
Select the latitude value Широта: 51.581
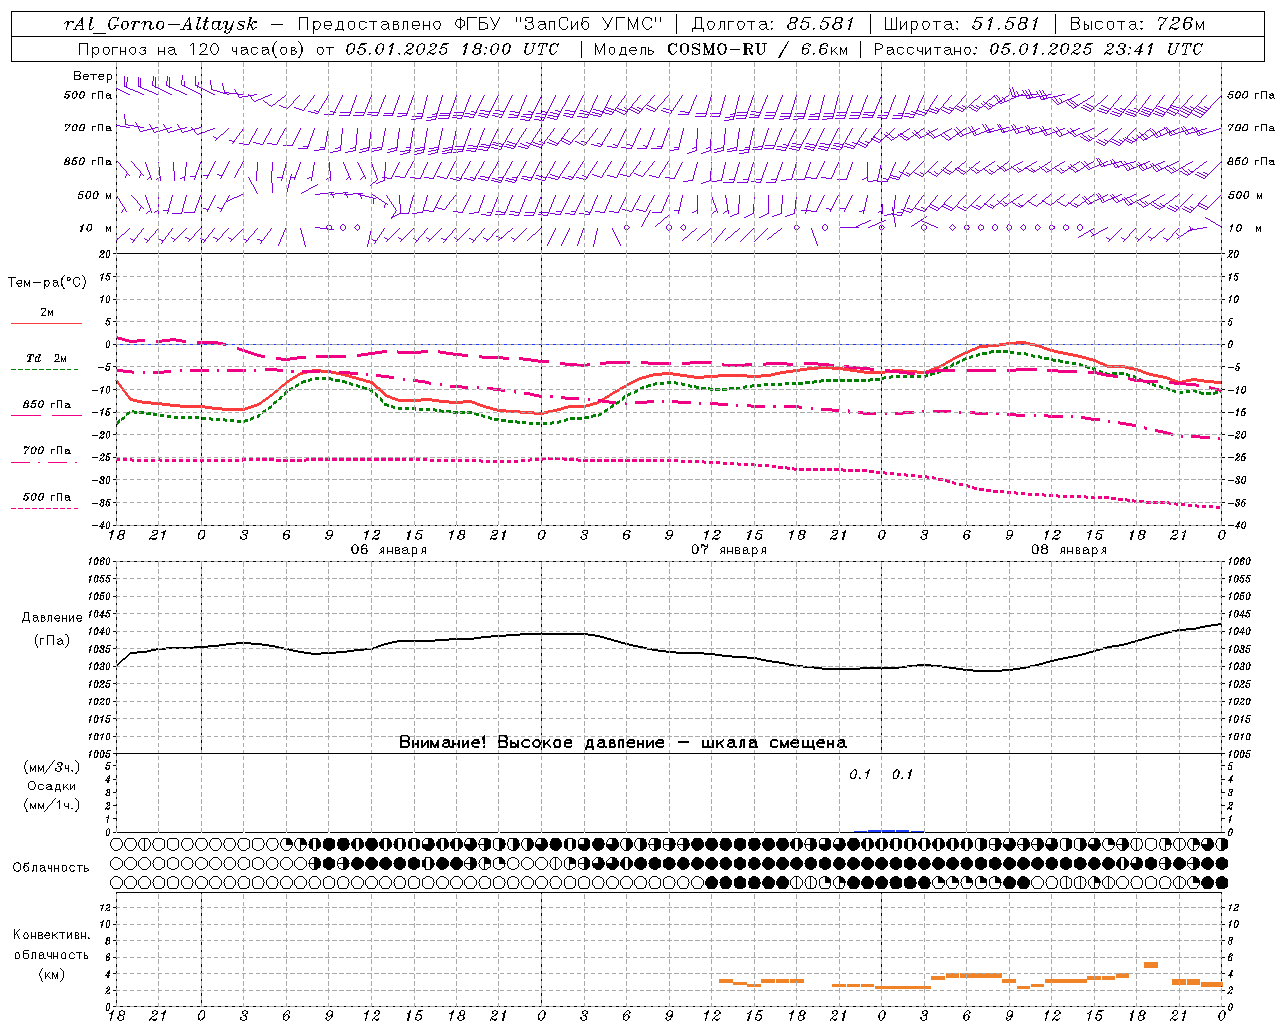pyautogui.click(x=961, y=24)
